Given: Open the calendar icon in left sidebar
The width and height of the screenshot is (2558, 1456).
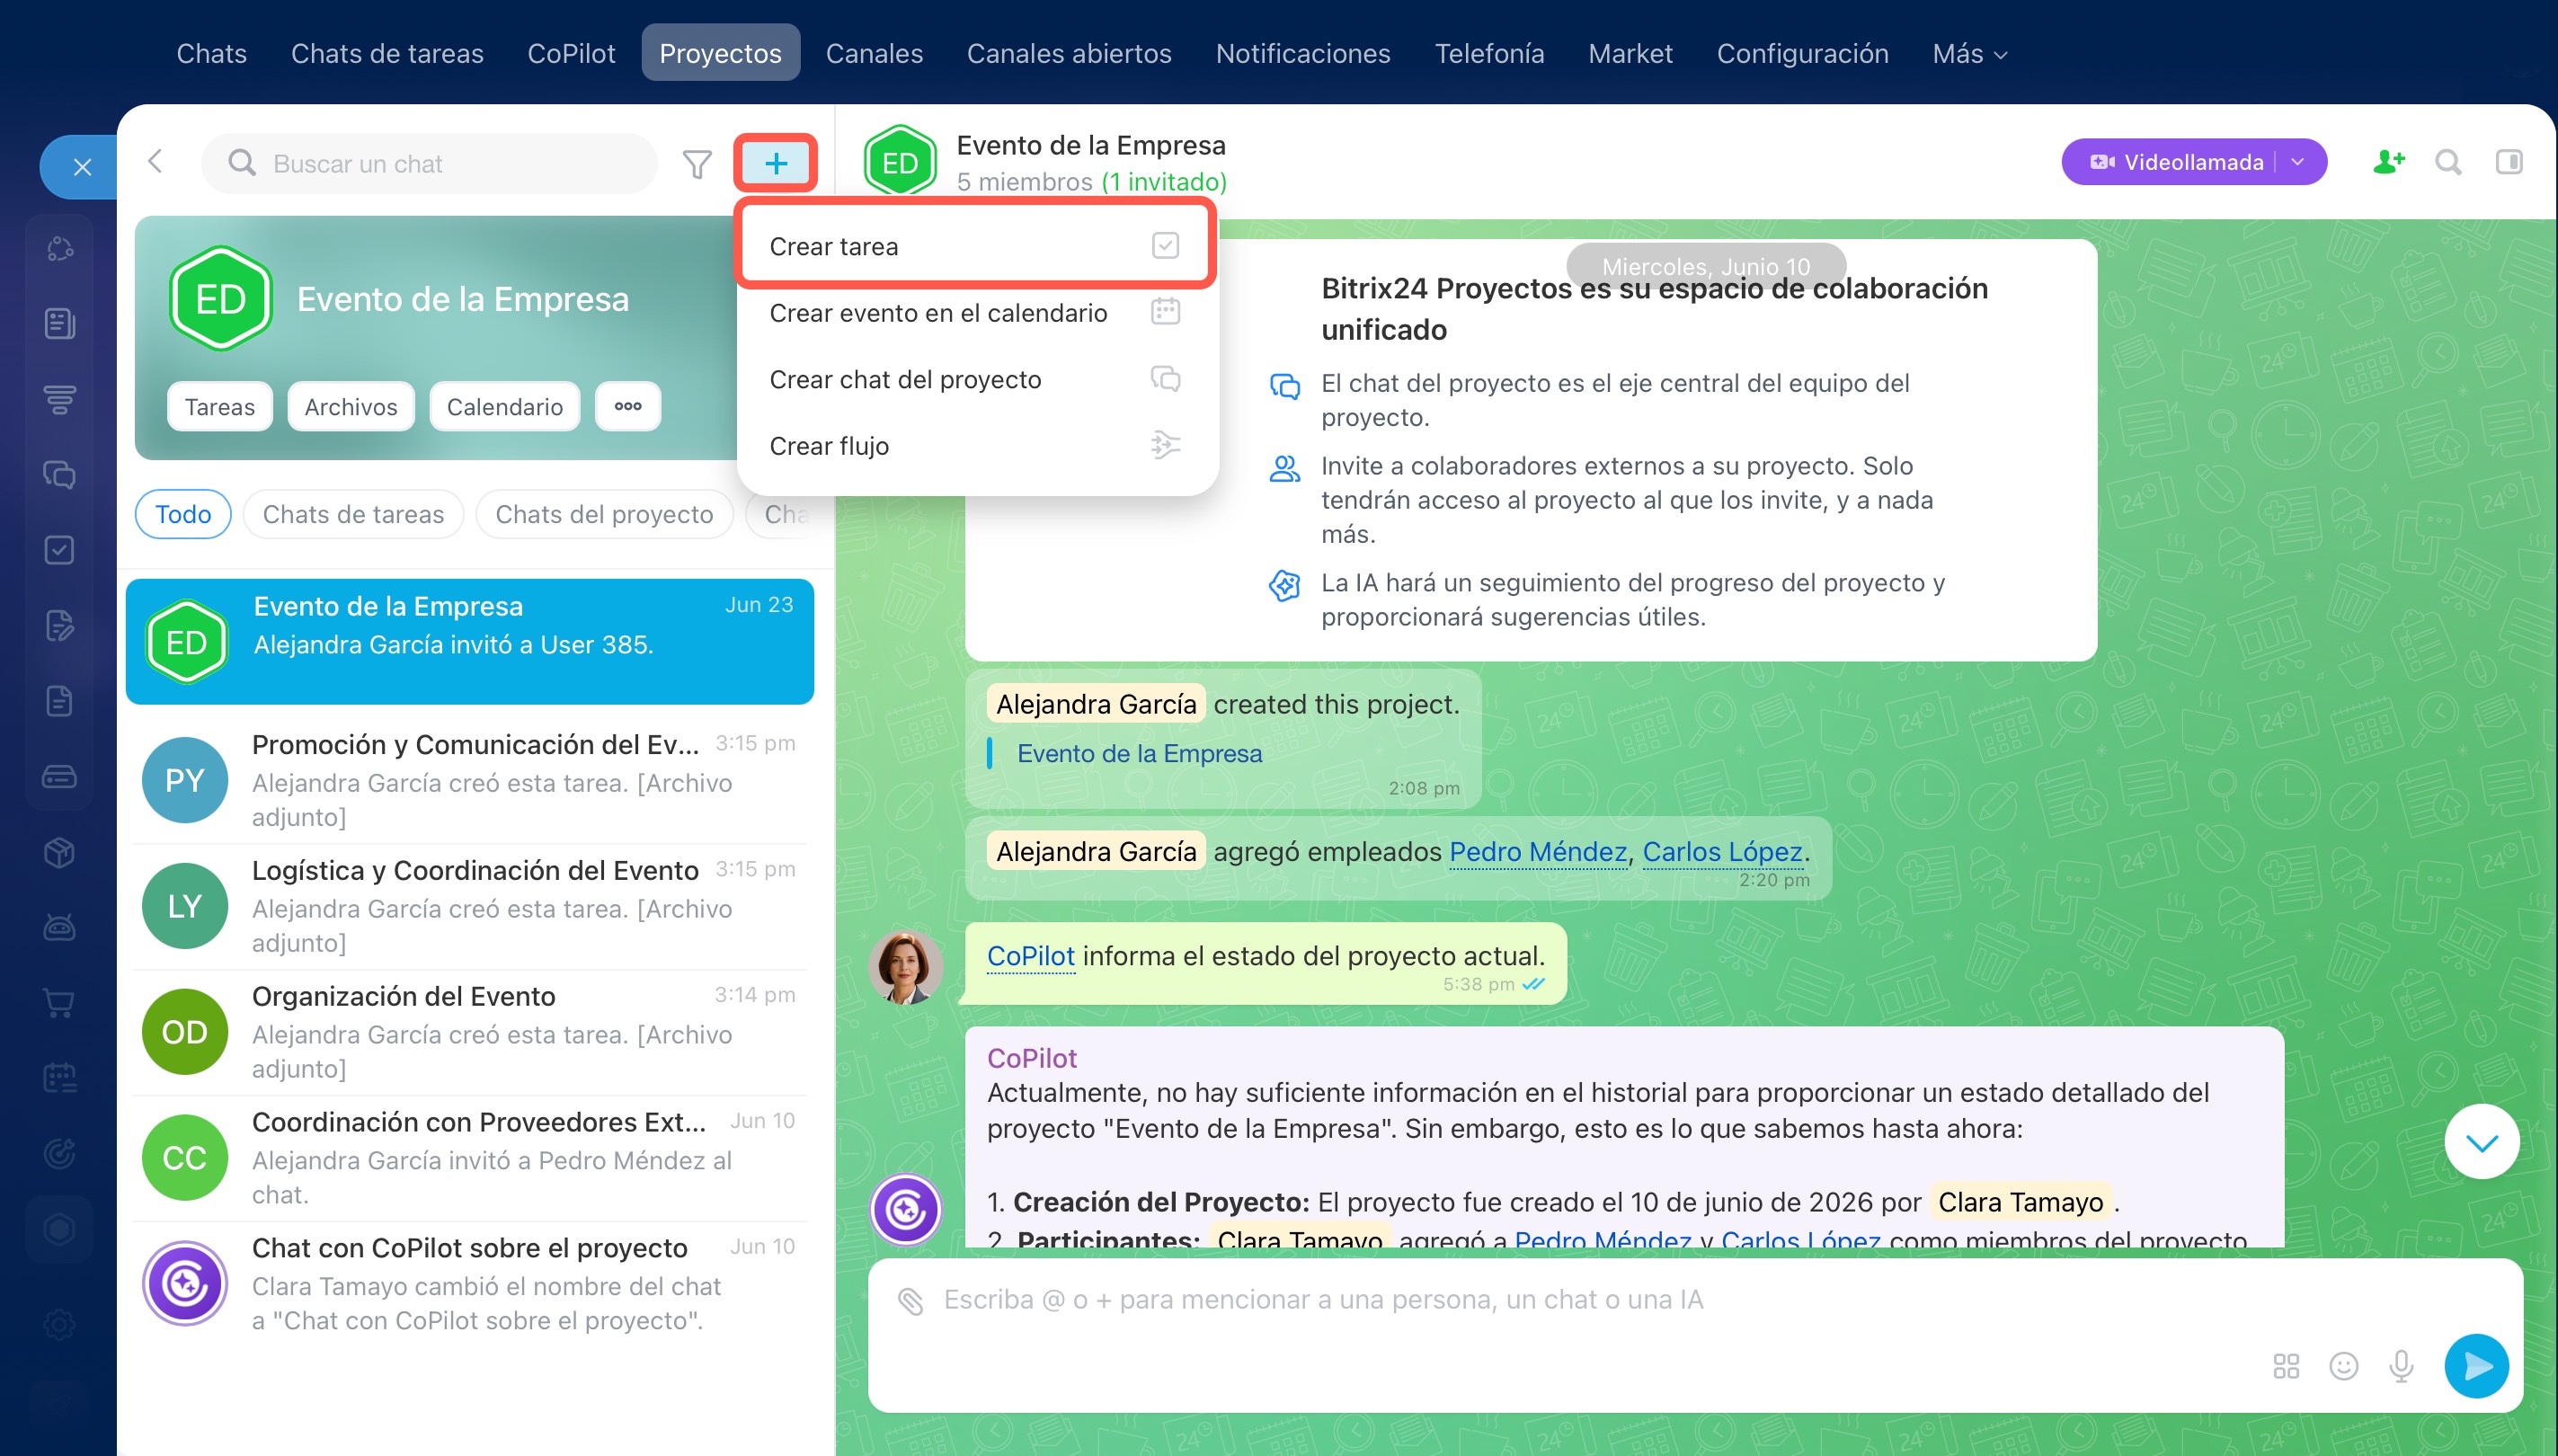Looking at the screenshot, I should (x=60, y=1078).
